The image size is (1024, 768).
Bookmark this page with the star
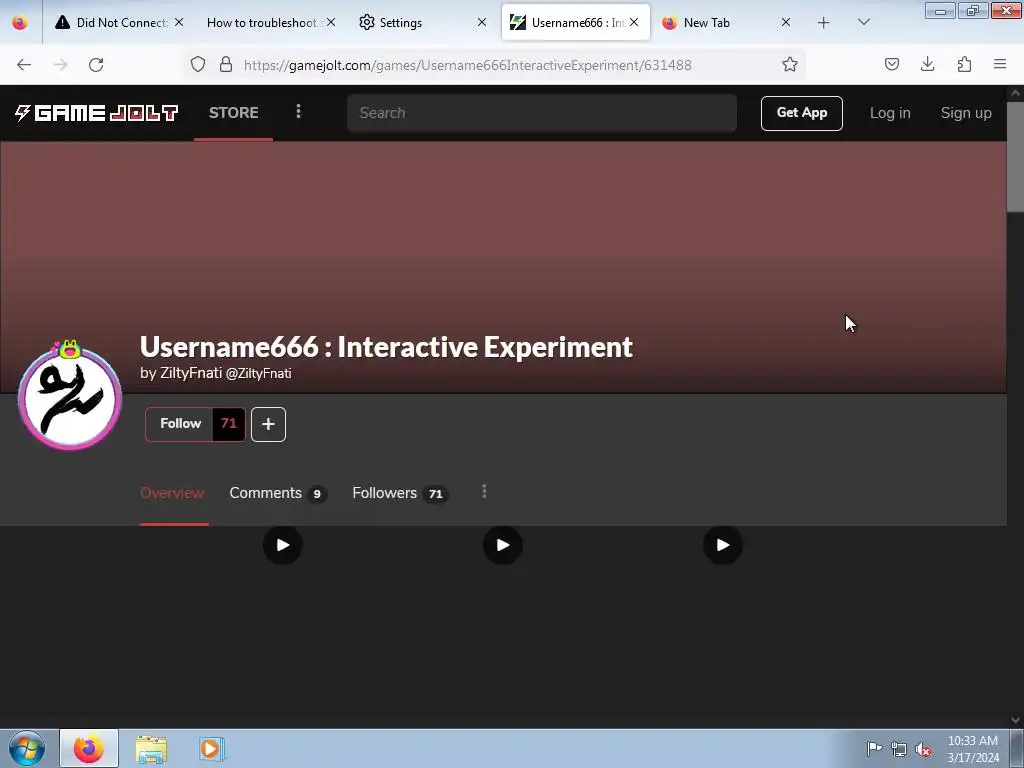tap(790, 64)
